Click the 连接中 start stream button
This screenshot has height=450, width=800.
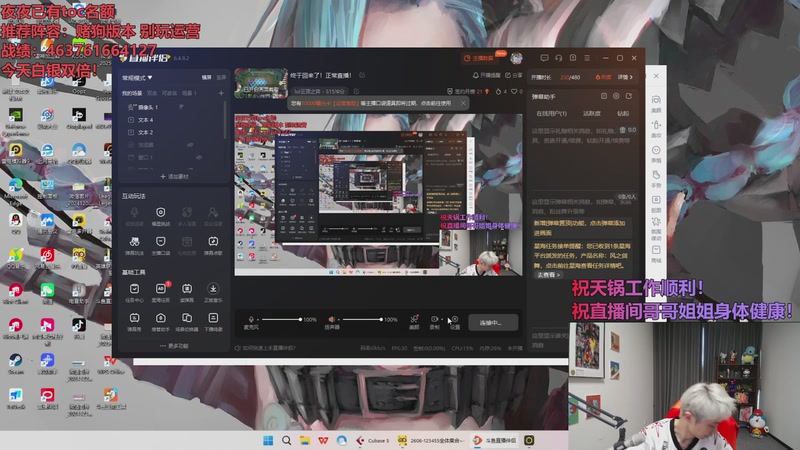[x=493, y=322]
